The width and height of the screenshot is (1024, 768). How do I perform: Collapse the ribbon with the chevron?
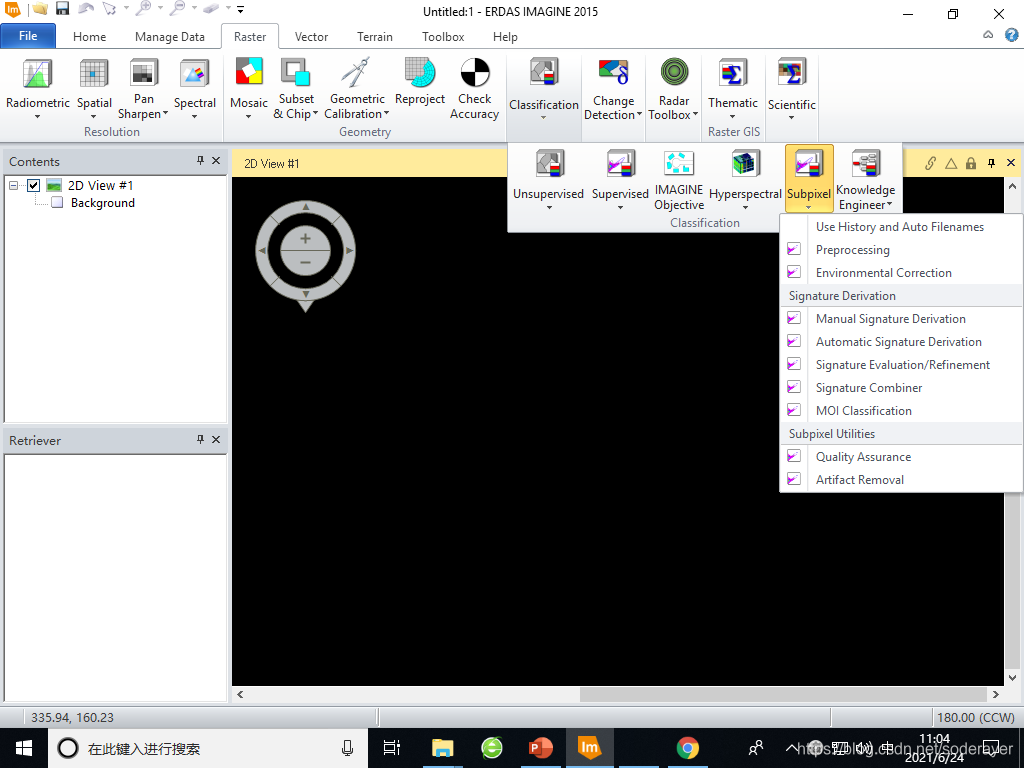(x=988, y=35)
